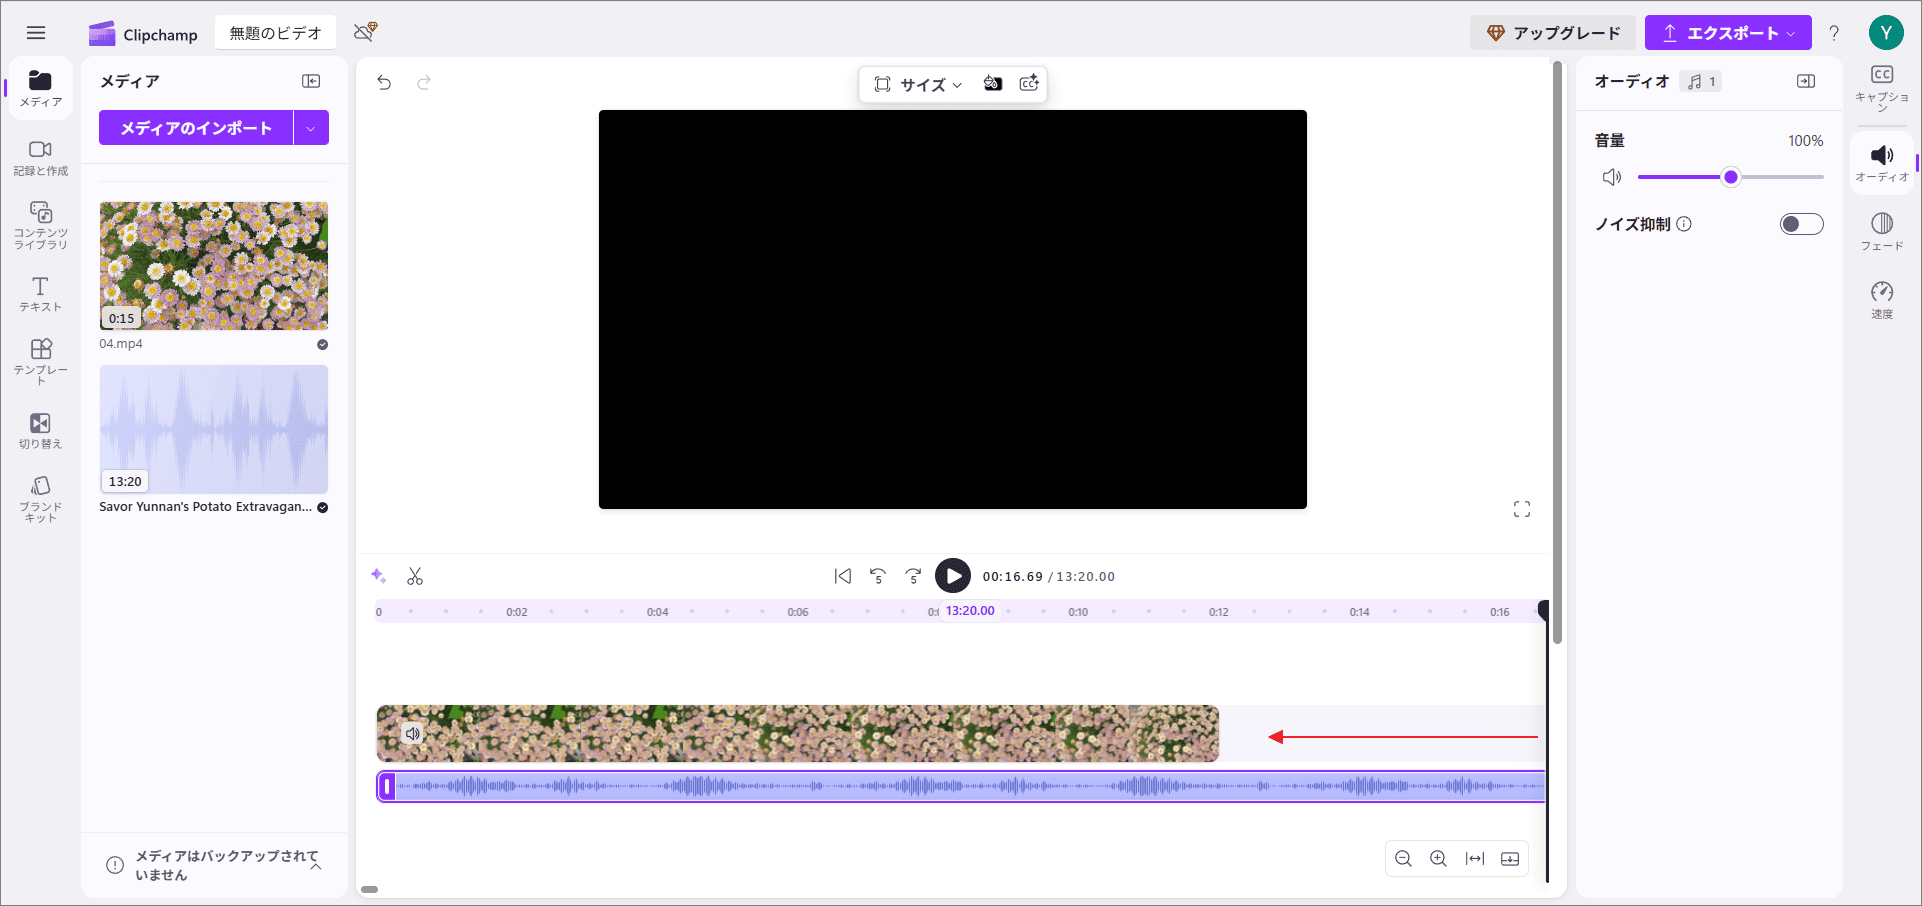Screen dimensions: 1922x906
Task: Open the 切り替え transitions tab
Action: pos(41,431)
